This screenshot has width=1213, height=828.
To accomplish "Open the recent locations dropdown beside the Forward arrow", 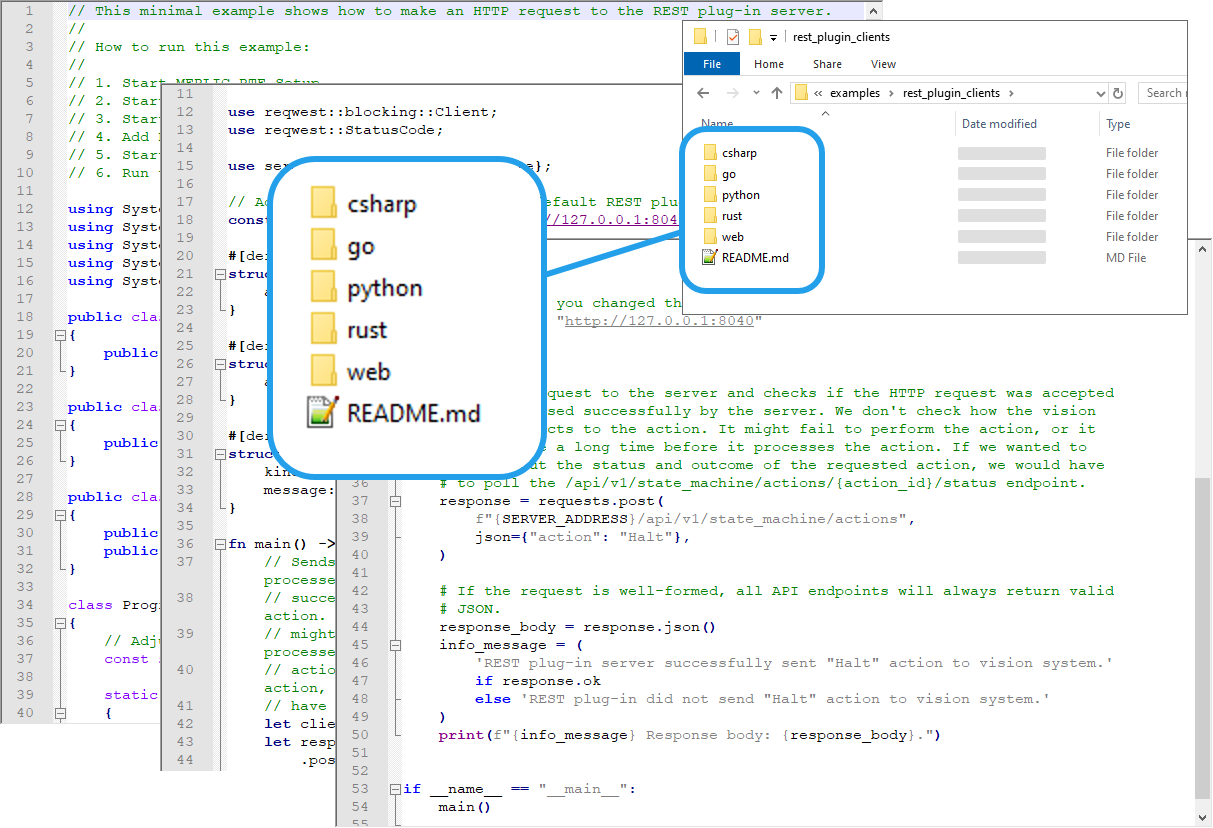I will tap(754, 93).
